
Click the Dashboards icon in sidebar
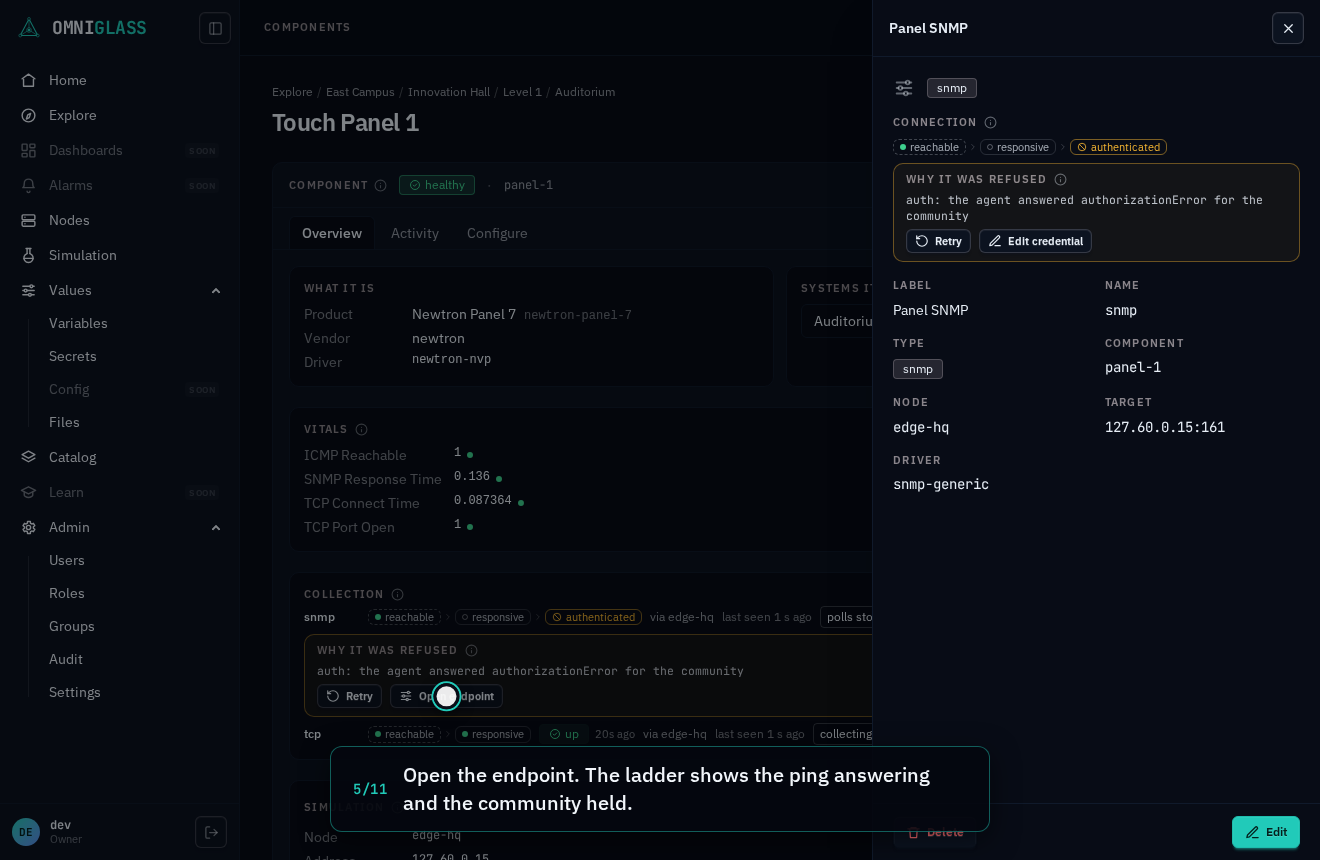tap(29, 150)
